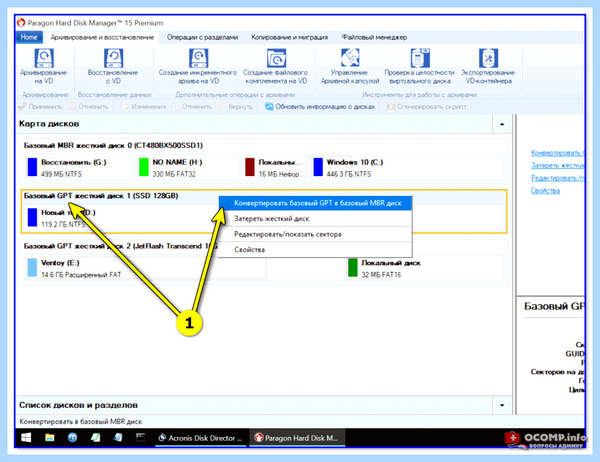The width and height of the screenshot is (600, 462).
Task: Select the Восстановить (G:) partition
Action: point(79,168)
